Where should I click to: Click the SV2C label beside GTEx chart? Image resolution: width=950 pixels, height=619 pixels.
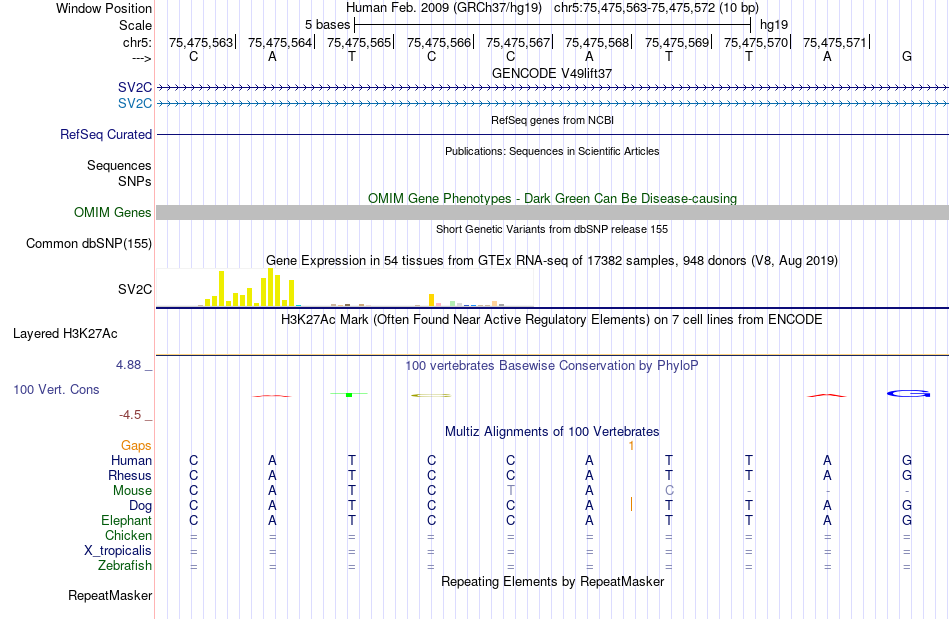pos(135,290)
